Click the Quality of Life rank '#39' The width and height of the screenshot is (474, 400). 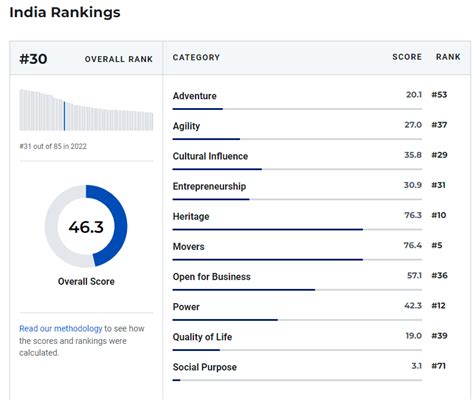pos(439,336)
